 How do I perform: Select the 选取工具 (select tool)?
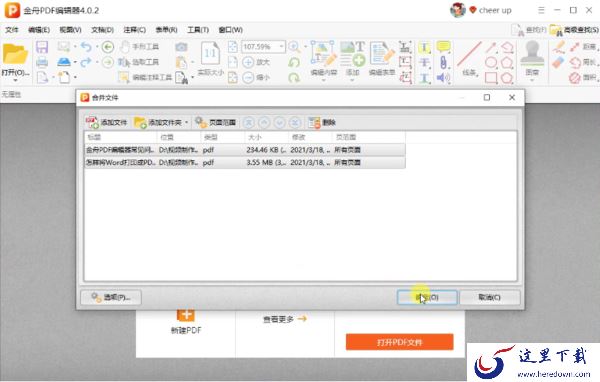[139, 62]
